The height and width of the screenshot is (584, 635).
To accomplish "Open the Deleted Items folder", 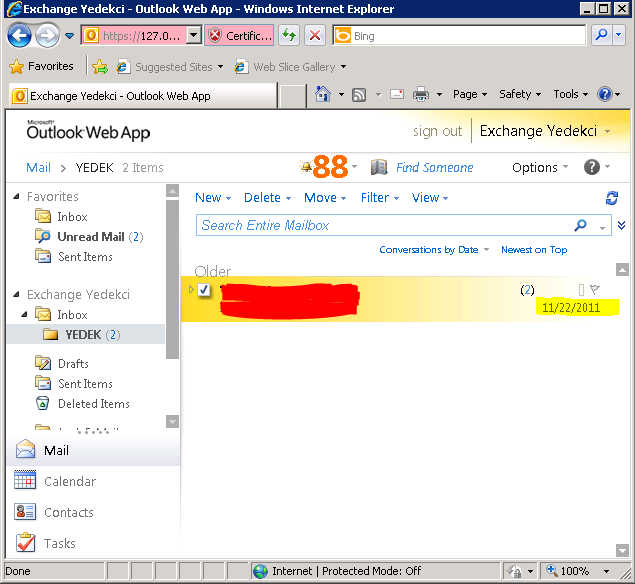I will pyautogui.click(x=82, y=403).
